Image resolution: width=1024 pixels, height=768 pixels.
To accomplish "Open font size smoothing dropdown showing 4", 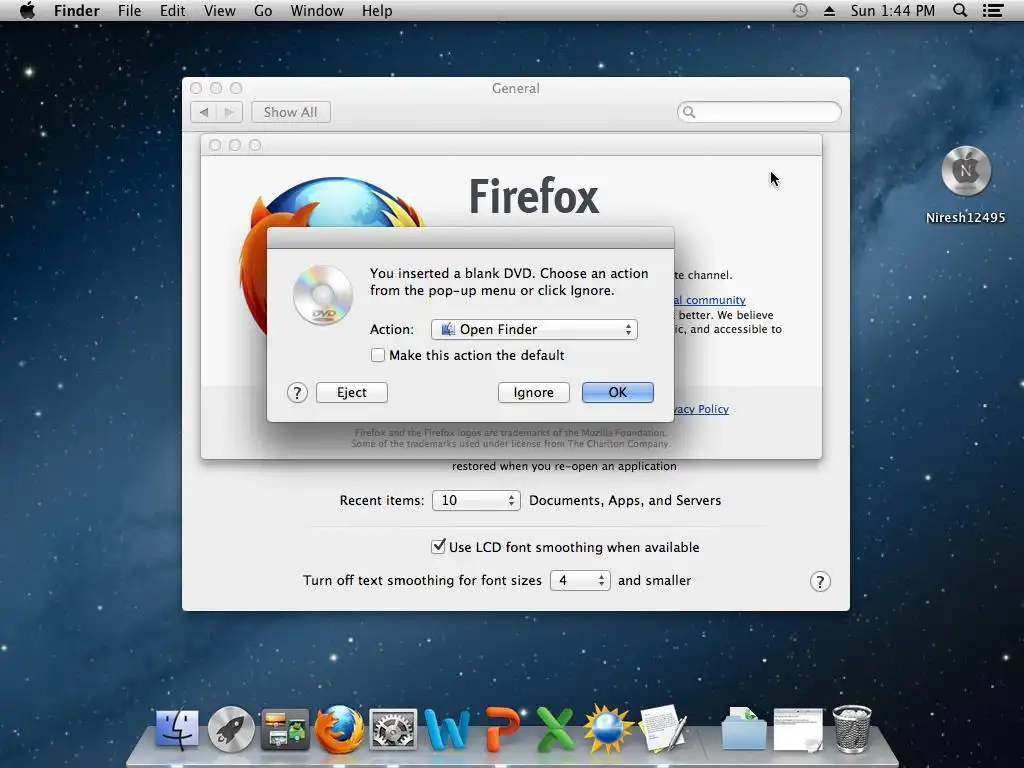I will tap(580, 580).
